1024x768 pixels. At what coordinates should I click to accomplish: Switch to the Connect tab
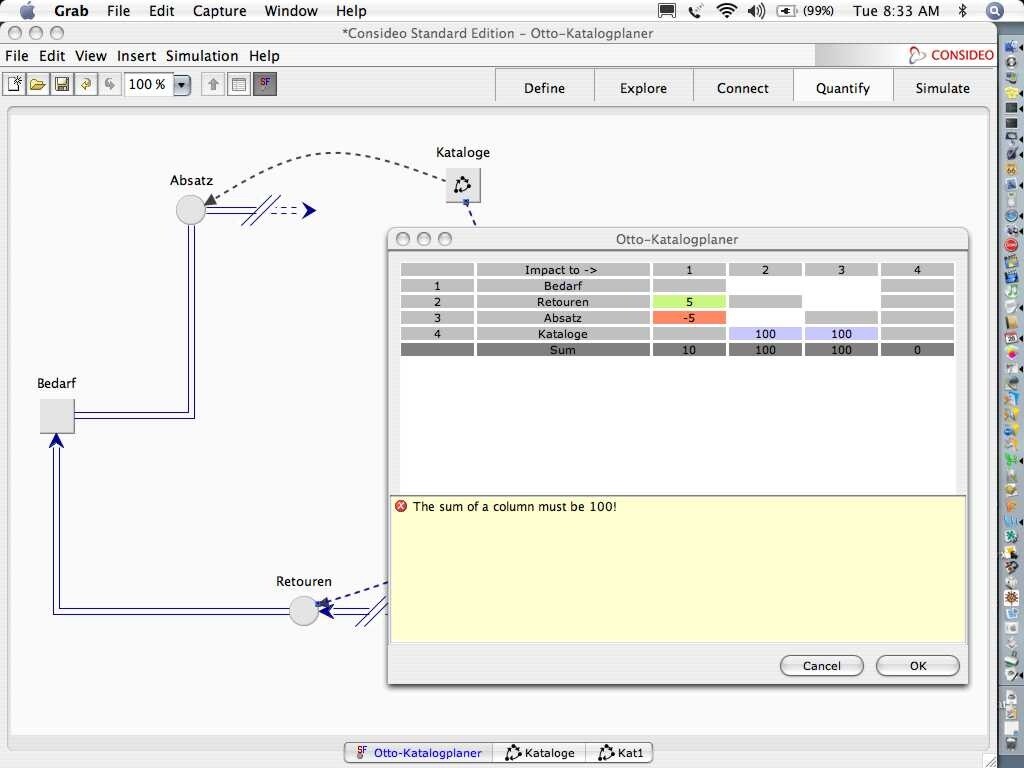[x=742, y=88]
